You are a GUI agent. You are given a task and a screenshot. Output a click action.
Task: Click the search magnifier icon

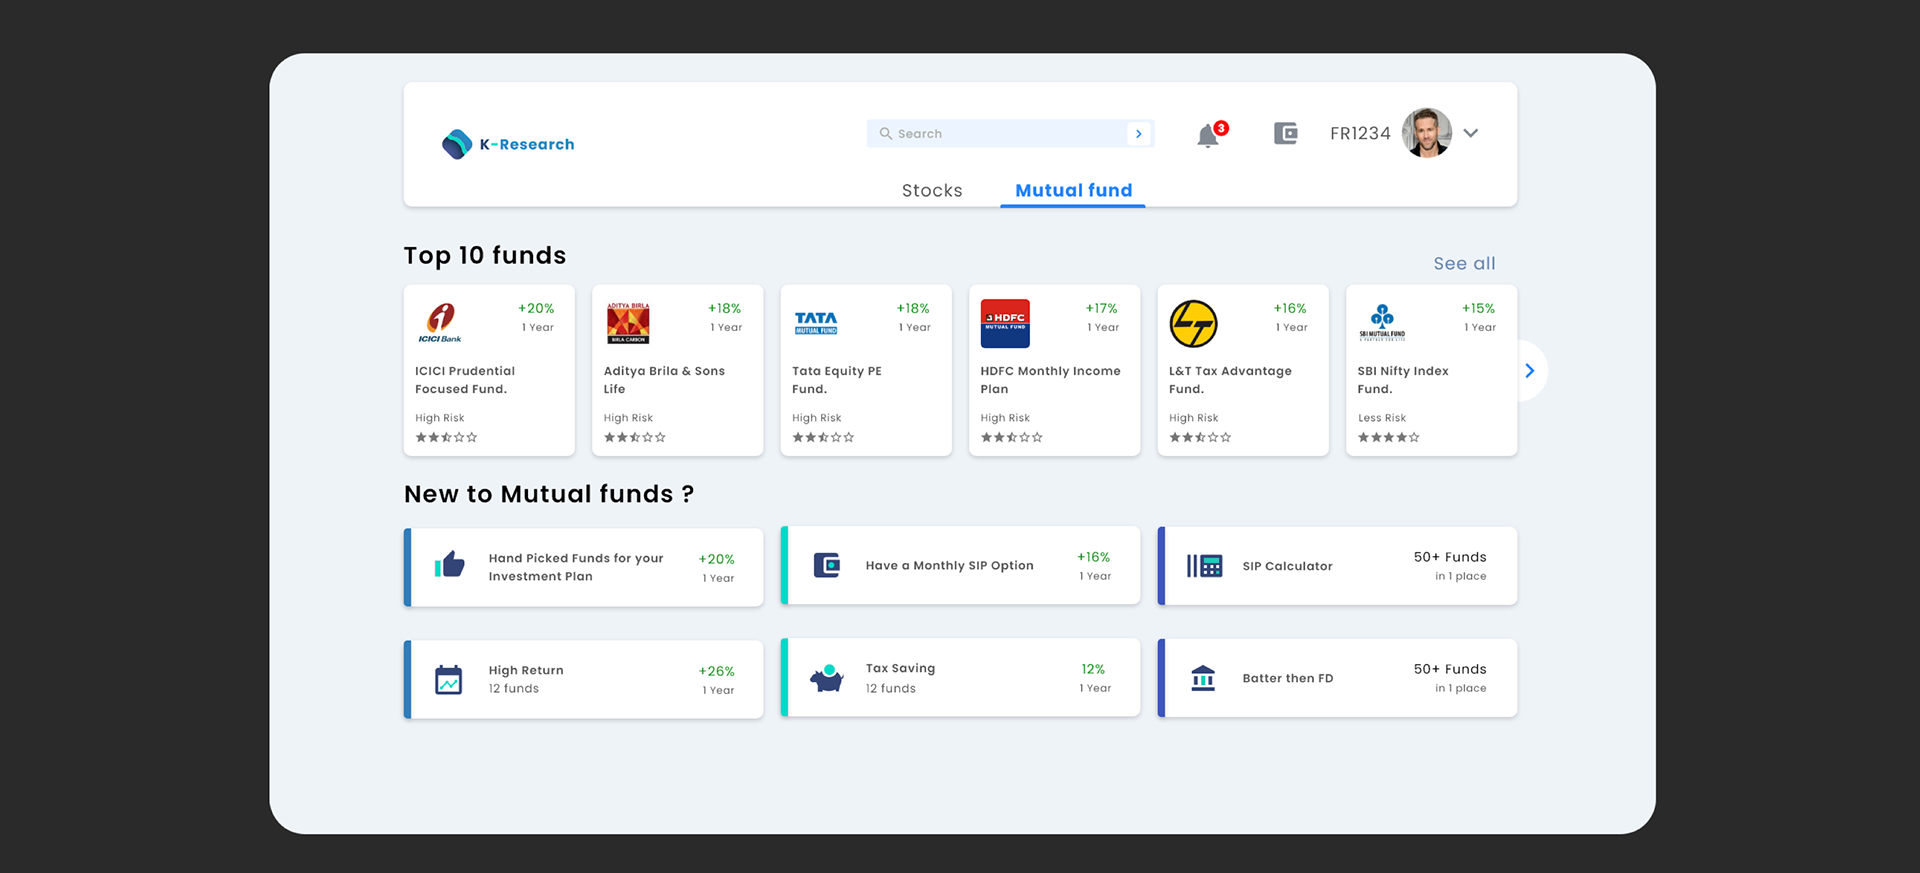coord(885,133)
